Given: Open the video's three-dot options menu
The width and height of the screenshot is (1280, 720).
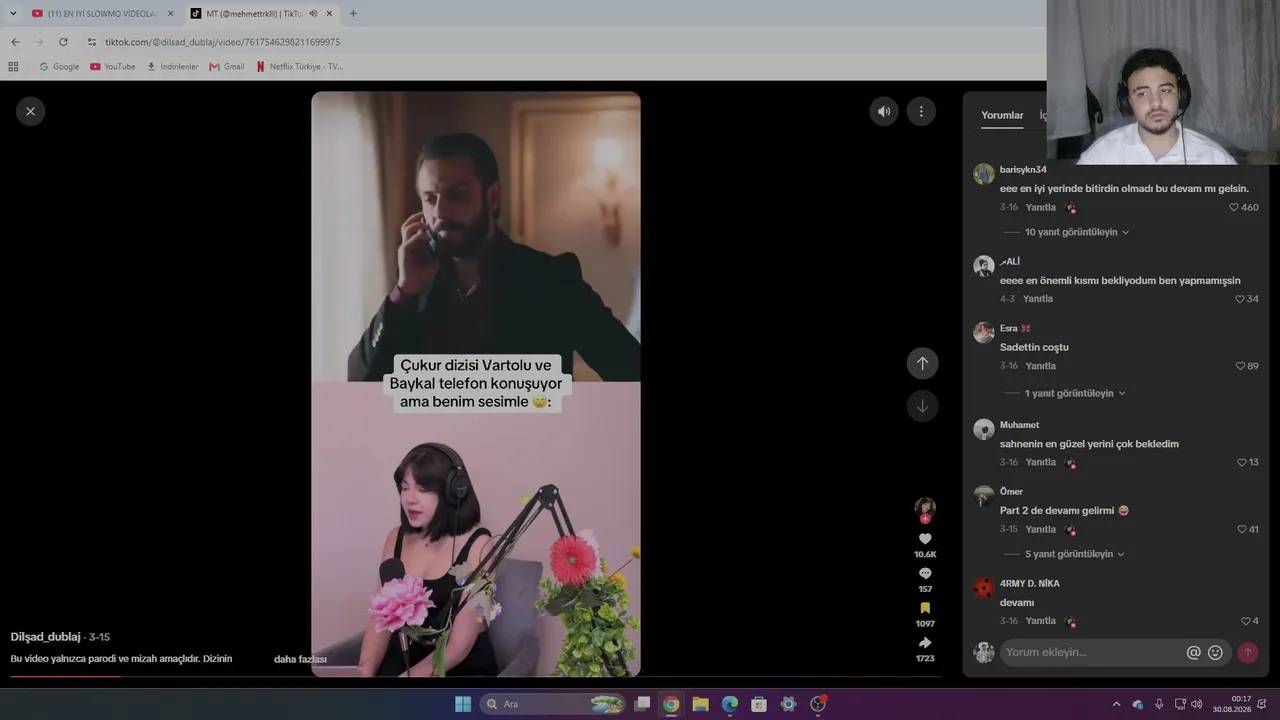Looking at the screenshot, I should 921,111.
